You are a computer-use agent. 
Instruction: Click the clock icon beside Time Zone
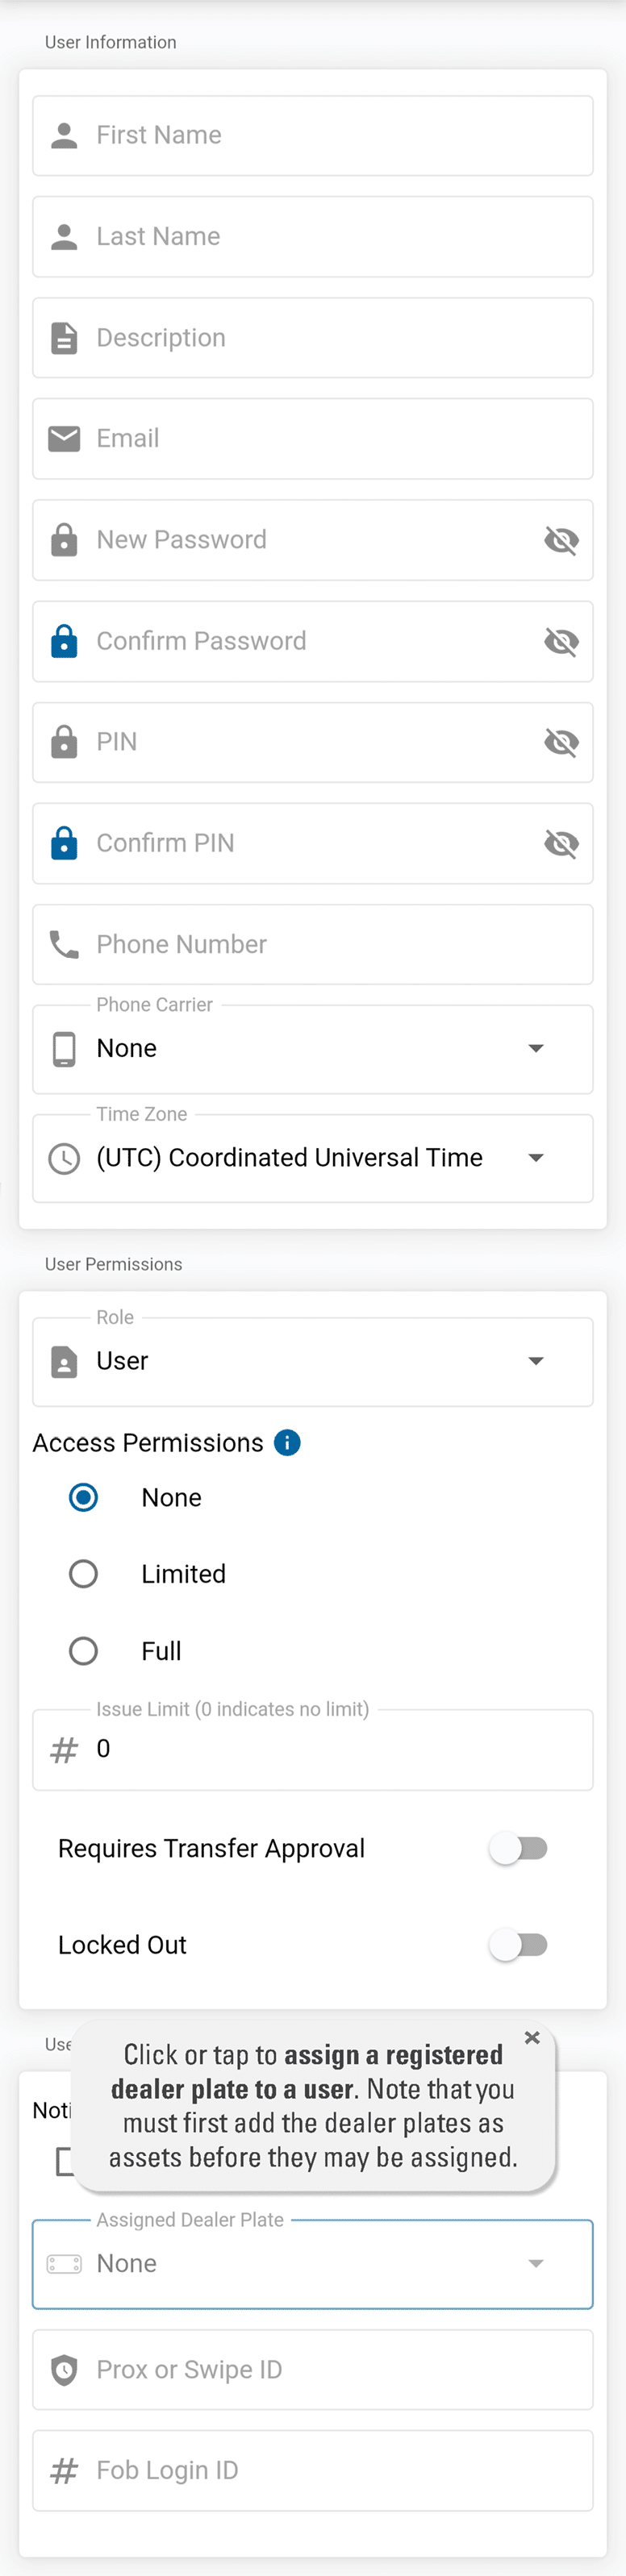point(64,1158)
